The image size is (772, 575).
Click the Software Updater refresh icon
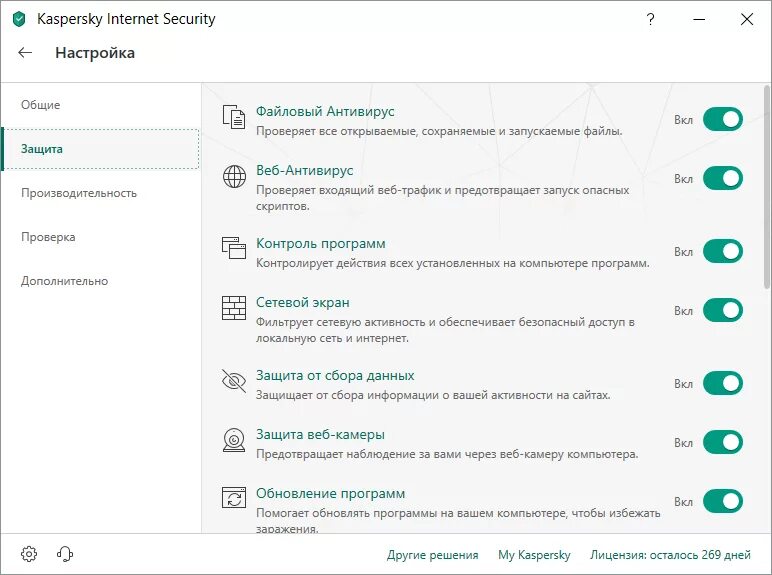tap(233, 499)
